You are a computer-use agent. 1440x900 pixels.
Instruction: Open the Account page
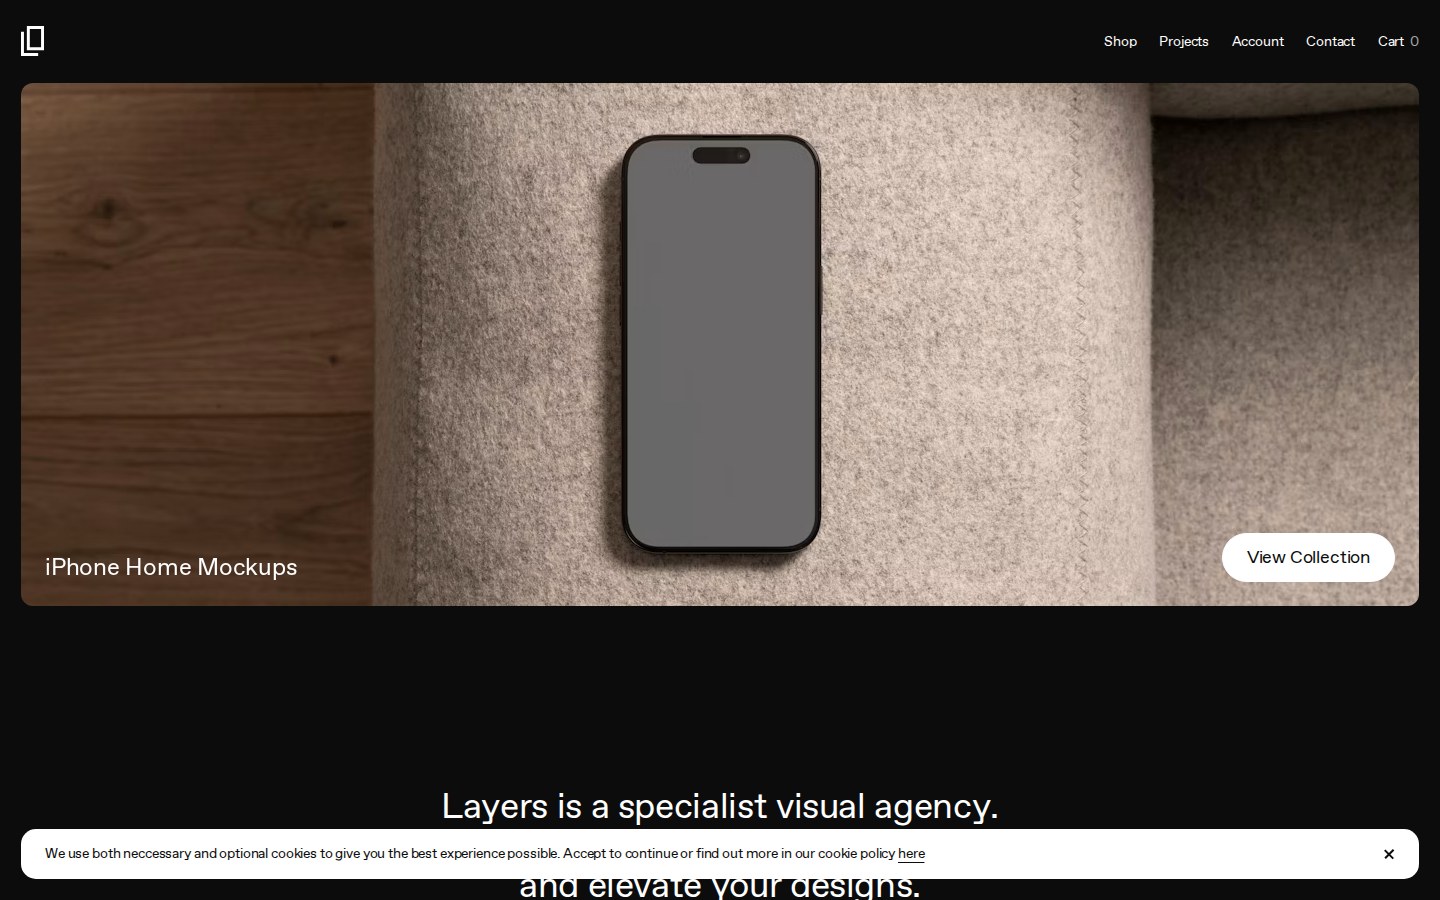[1258, 41]
